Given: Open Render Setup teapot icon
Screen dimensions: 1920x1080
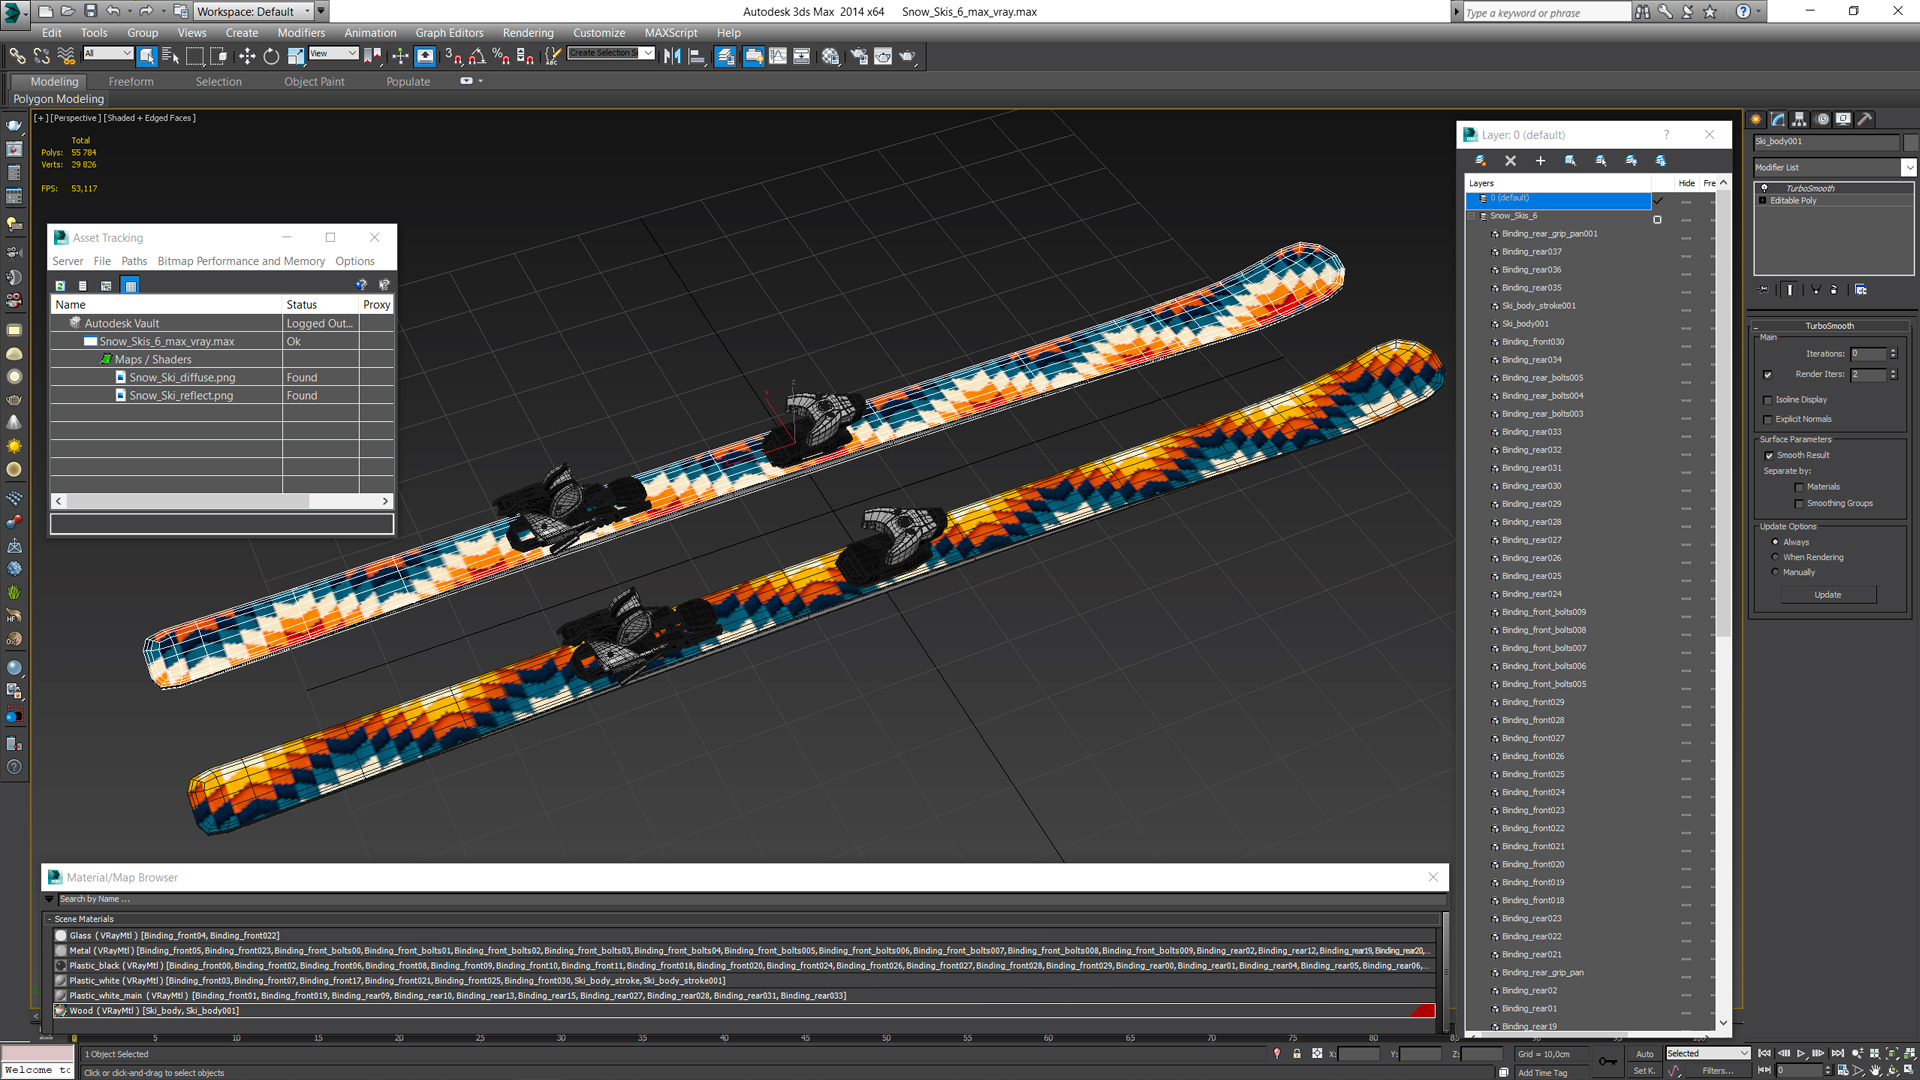Looking at the screenshot, I should pyautogui.click(x=858, y=56).
